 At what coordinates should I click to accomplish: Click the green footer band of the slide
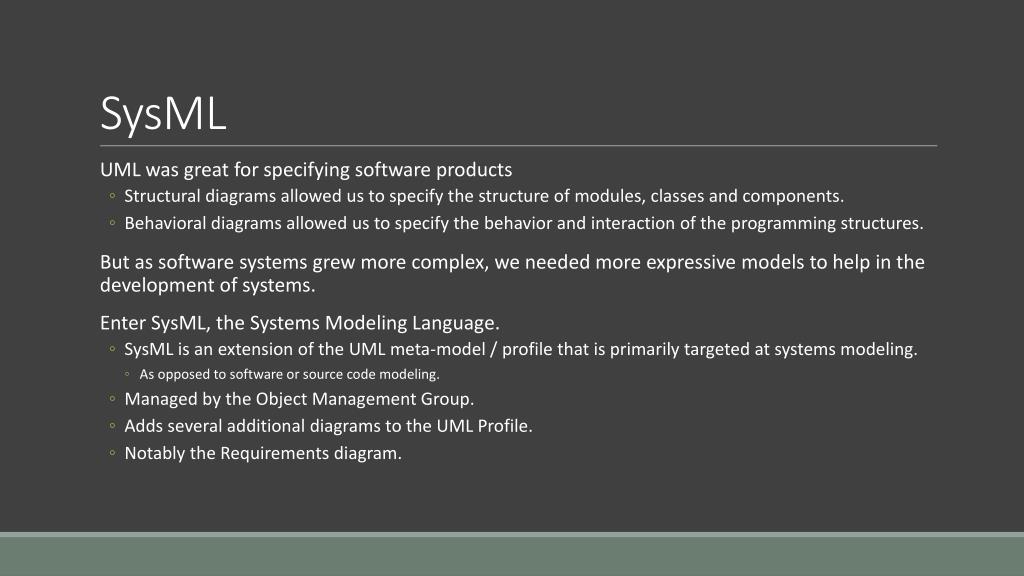pos(512,556)
